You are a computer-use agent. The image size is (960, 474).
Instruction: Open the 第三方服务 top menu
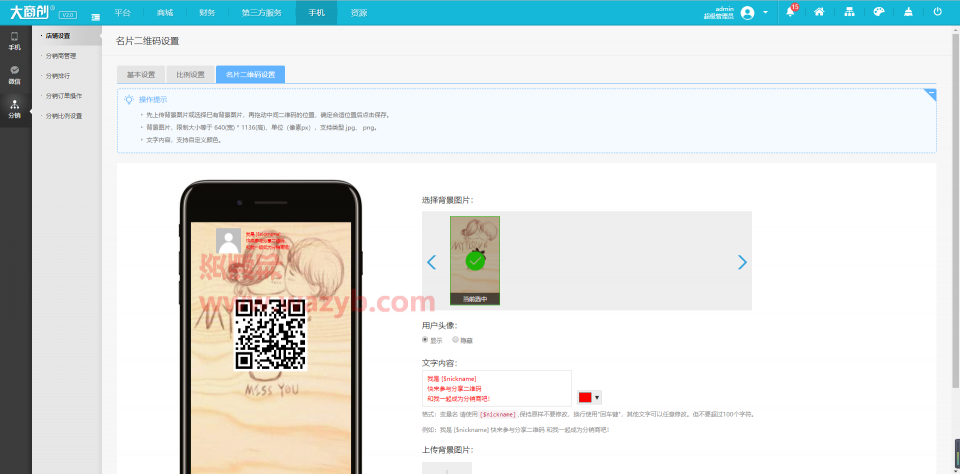[261, 12]
